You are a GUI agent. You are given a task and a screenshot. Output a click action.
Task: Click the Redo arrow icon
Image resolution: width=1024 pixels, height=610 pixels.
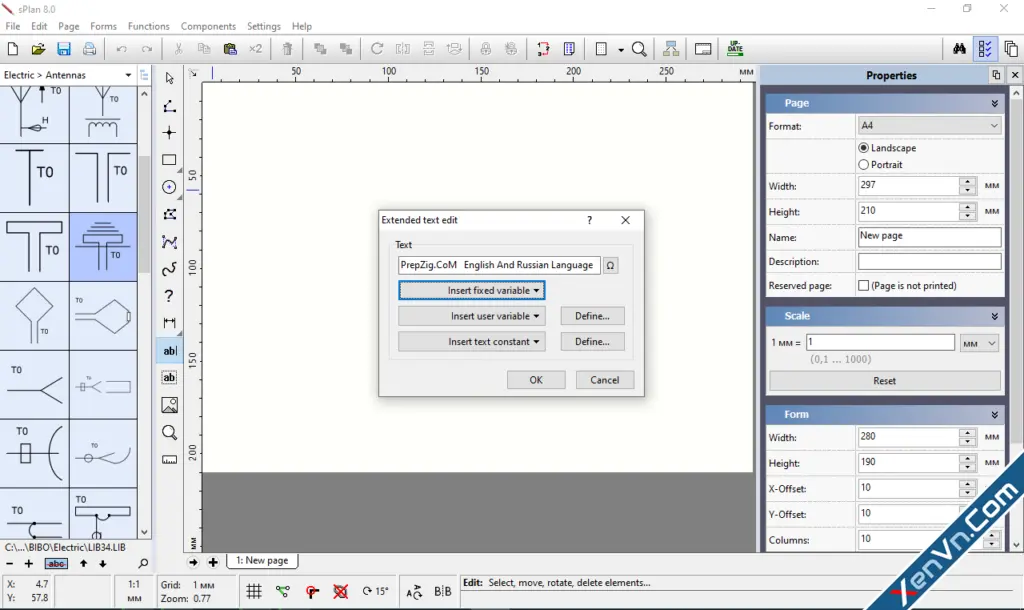147,49
